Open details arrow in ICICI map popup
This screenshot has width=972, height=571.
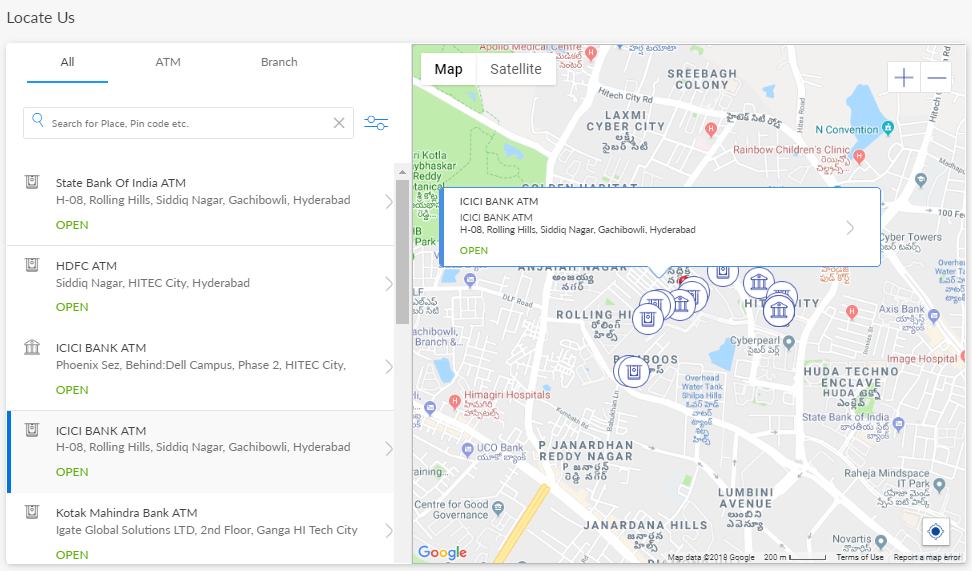tap(850, 228)
